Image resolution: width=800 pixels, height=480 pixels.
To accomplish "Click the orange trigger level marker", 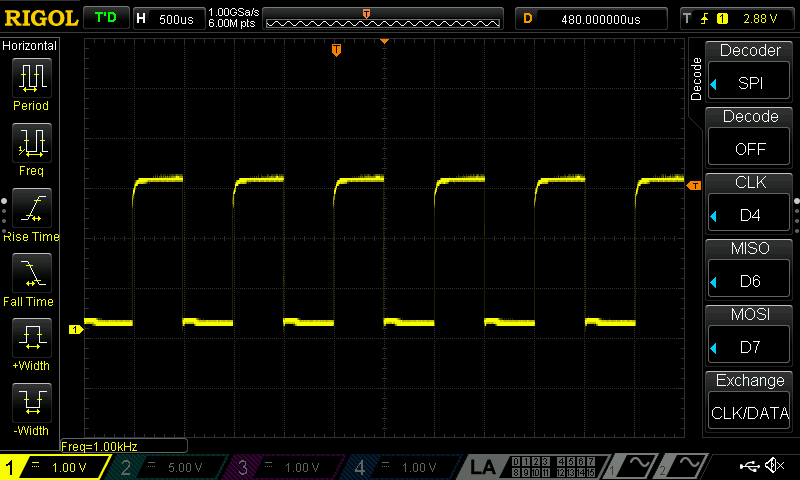I will 693,186.
